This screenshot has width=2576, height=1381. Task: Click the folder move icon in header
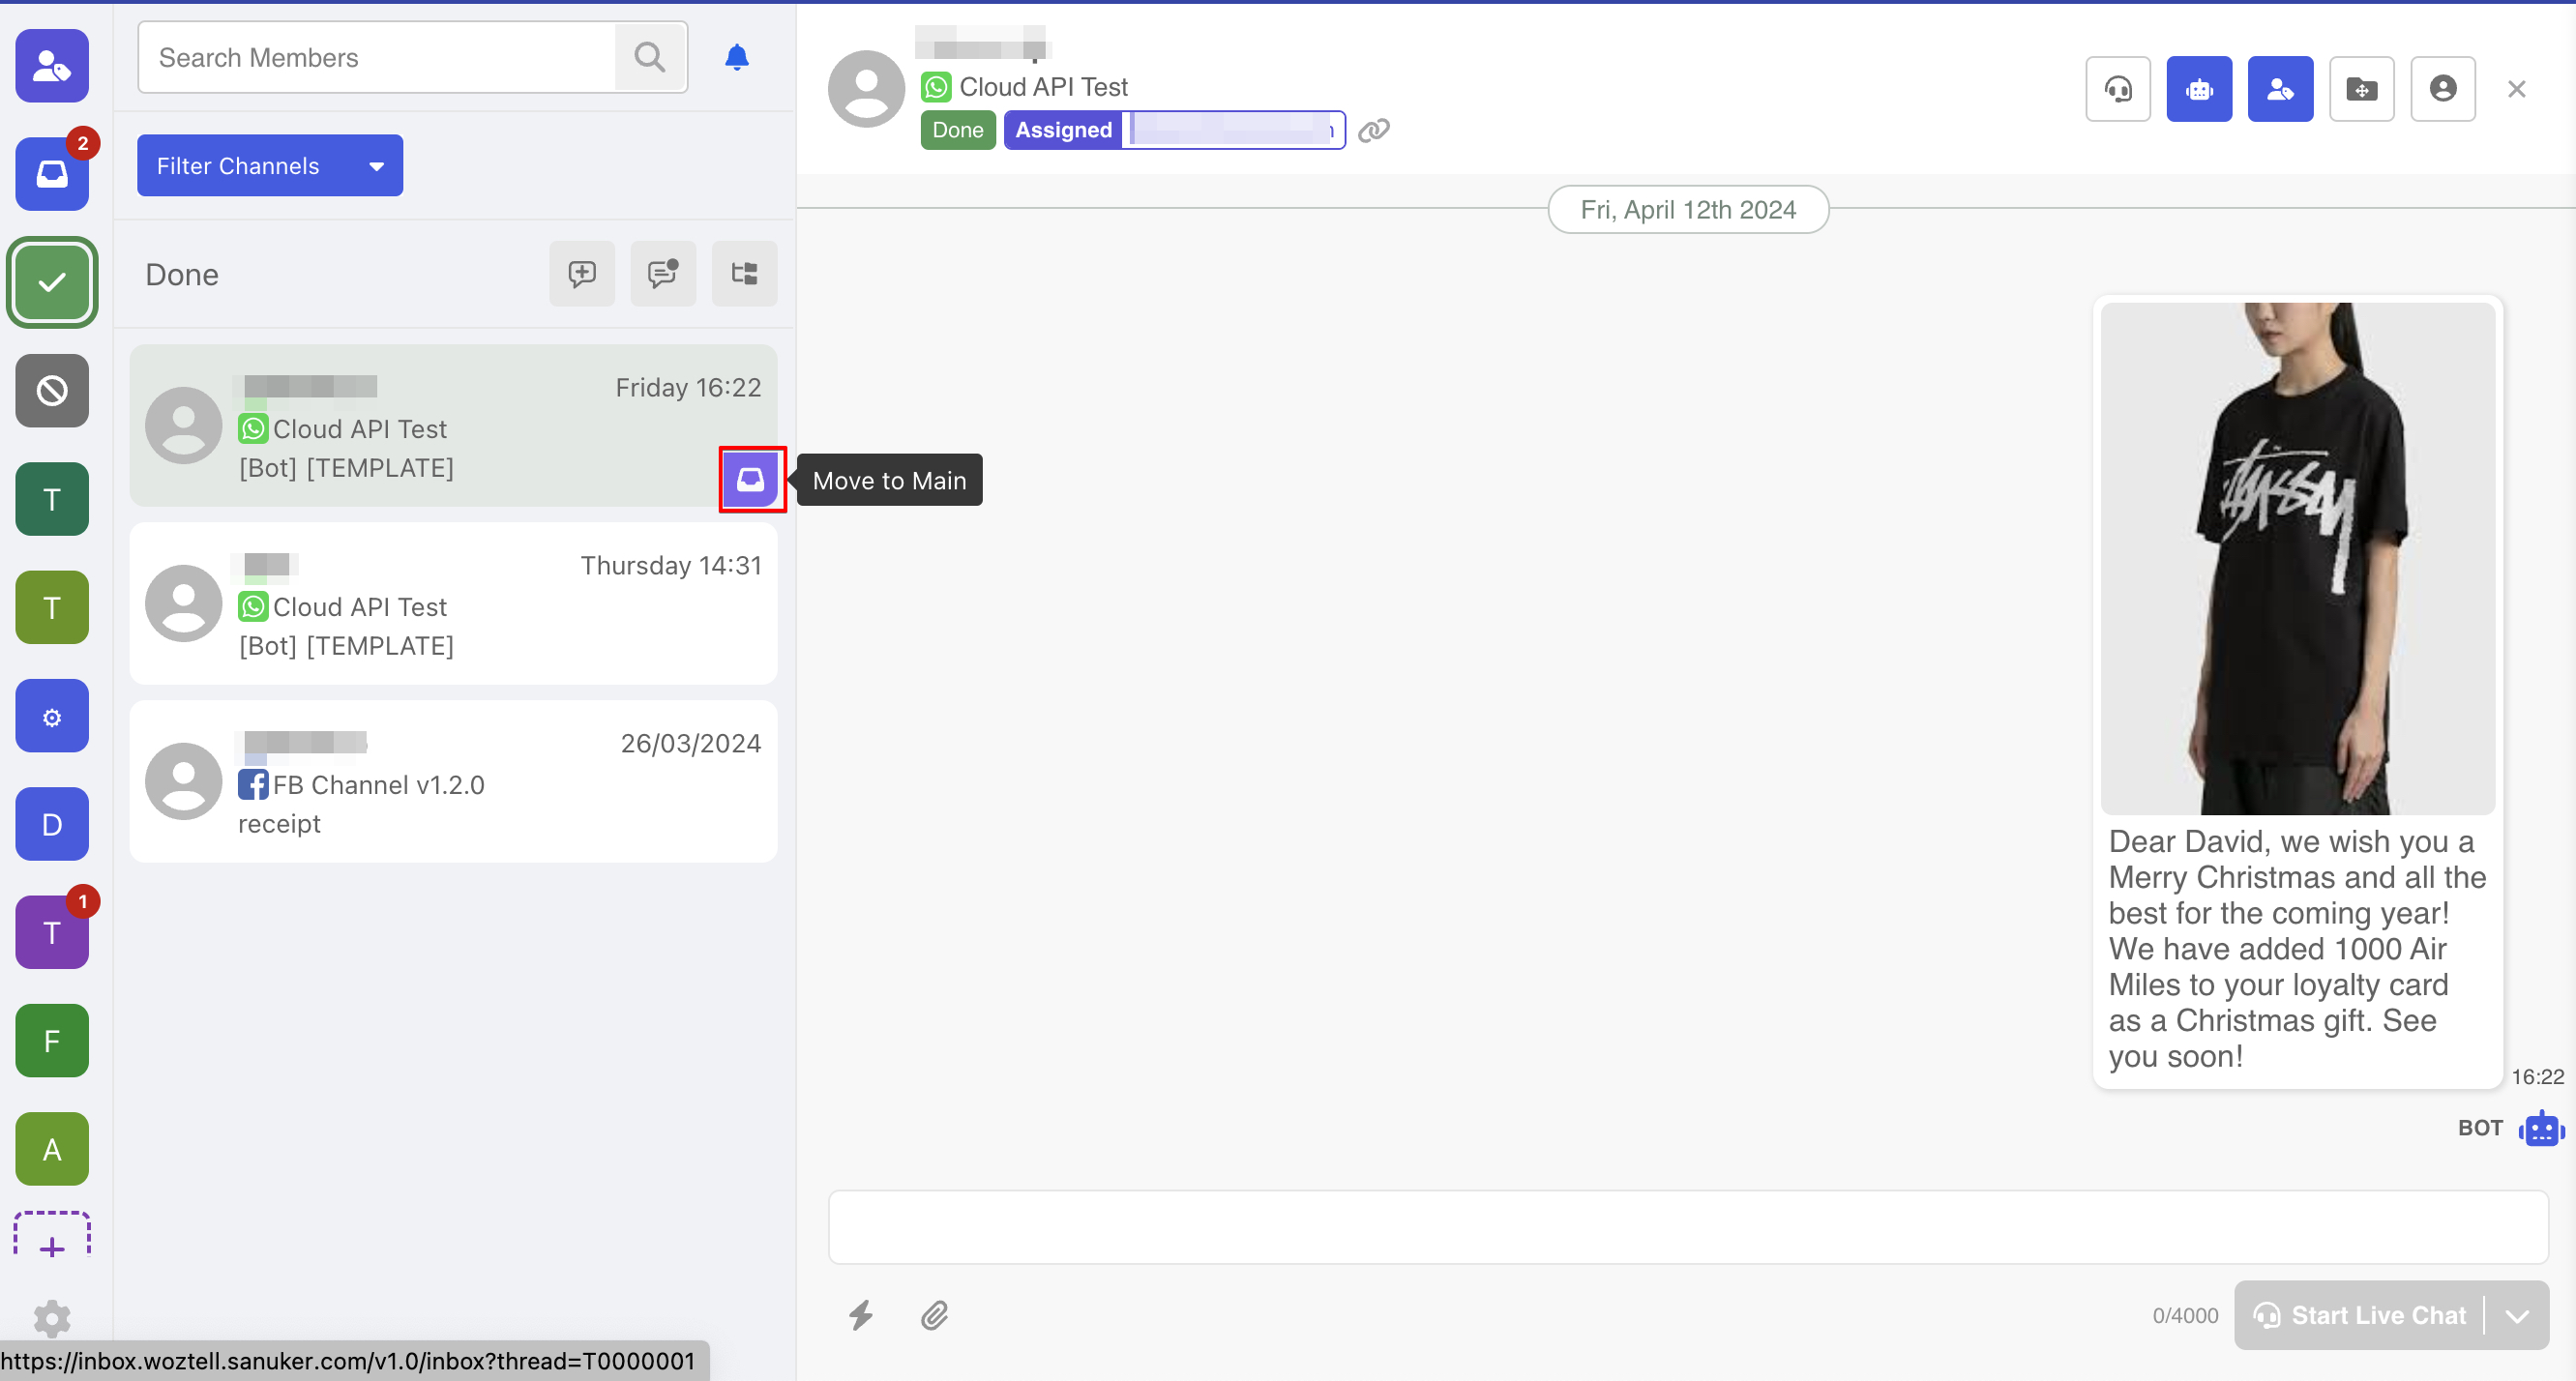click(x=2361, y=89)
